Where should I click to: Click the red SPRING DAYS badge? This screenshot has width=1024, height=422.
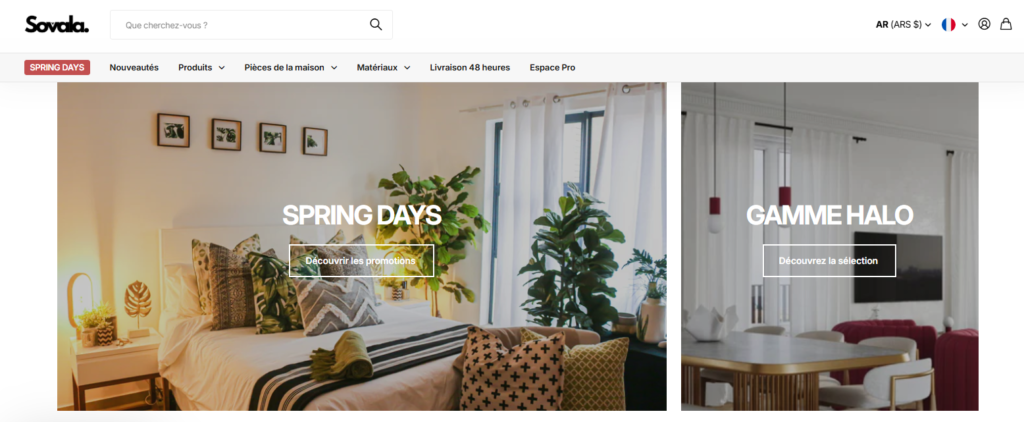pos(57,67)
